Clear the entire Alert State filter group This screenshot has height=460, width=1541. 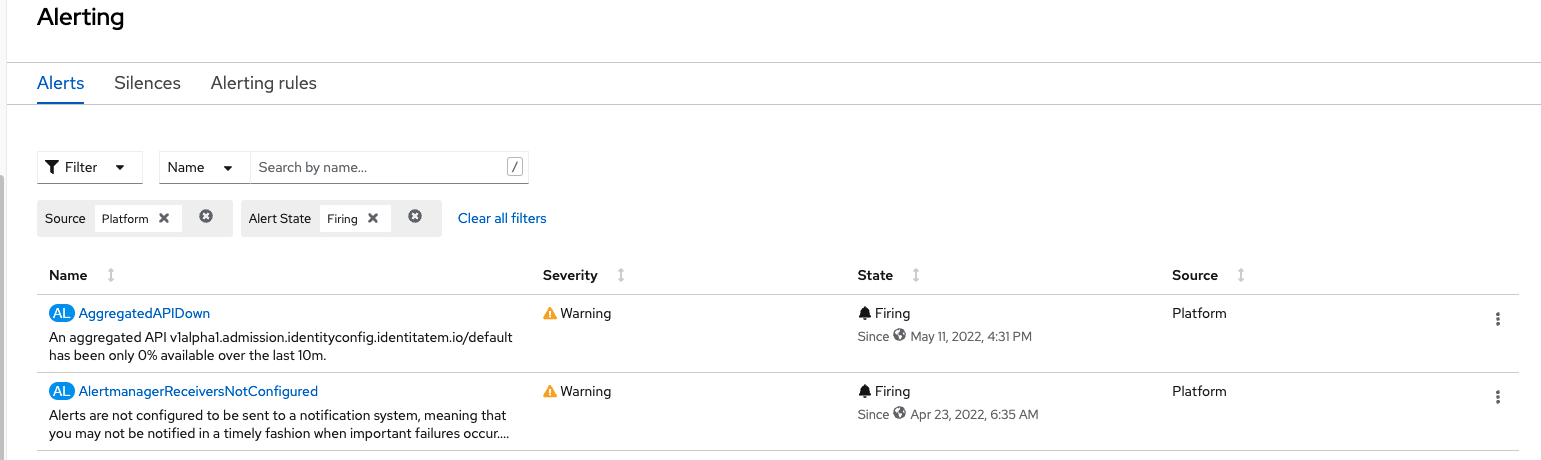[415, 216]
